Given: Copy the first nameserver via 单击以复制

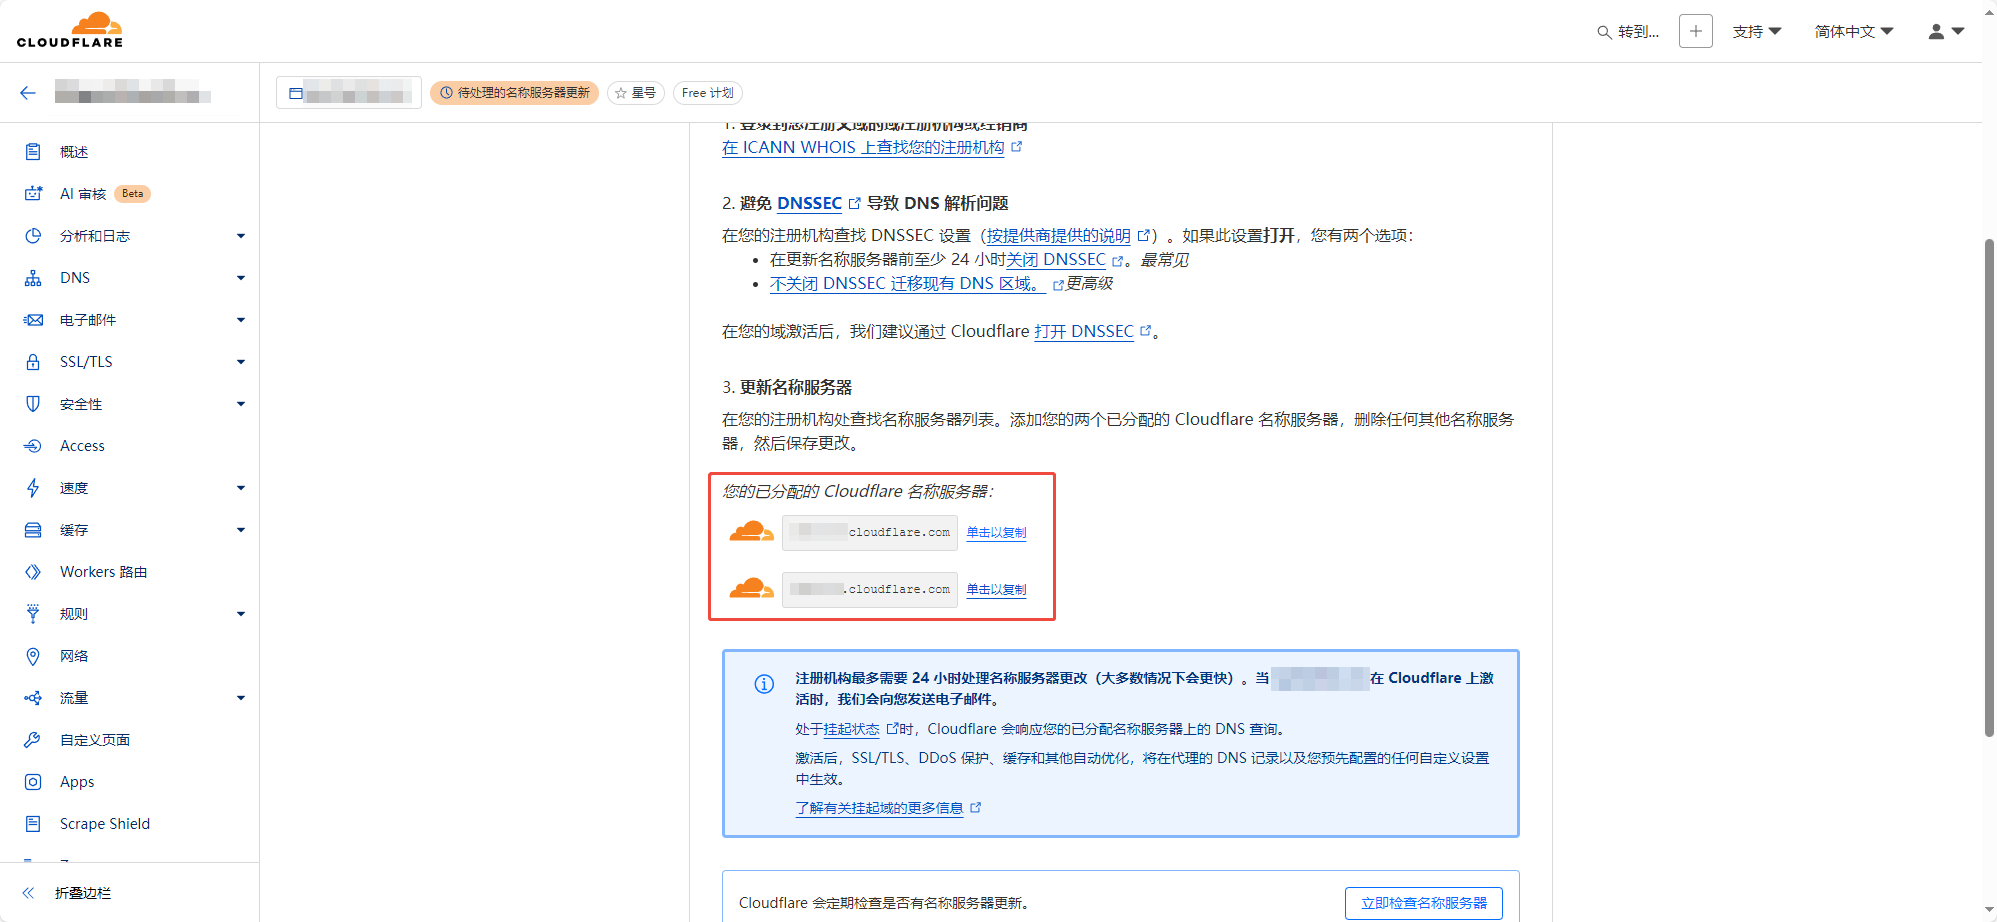Looking at the screenshot, I should pyautogui.click(x=996, y=532).
